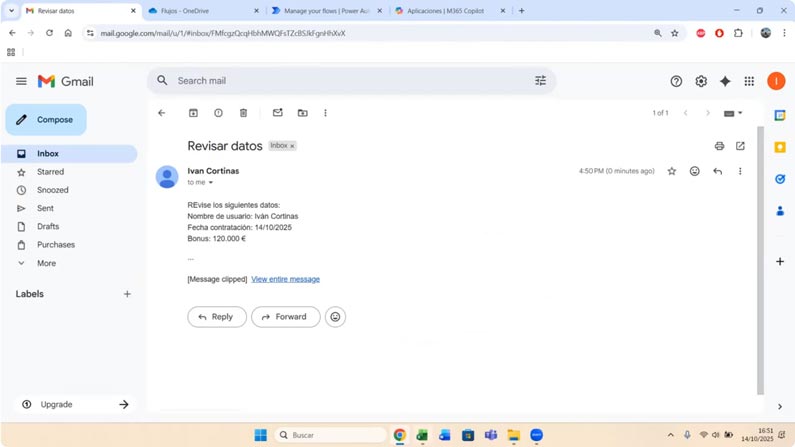Open View entire message link
795x447 pixels.
coord(285,279)
